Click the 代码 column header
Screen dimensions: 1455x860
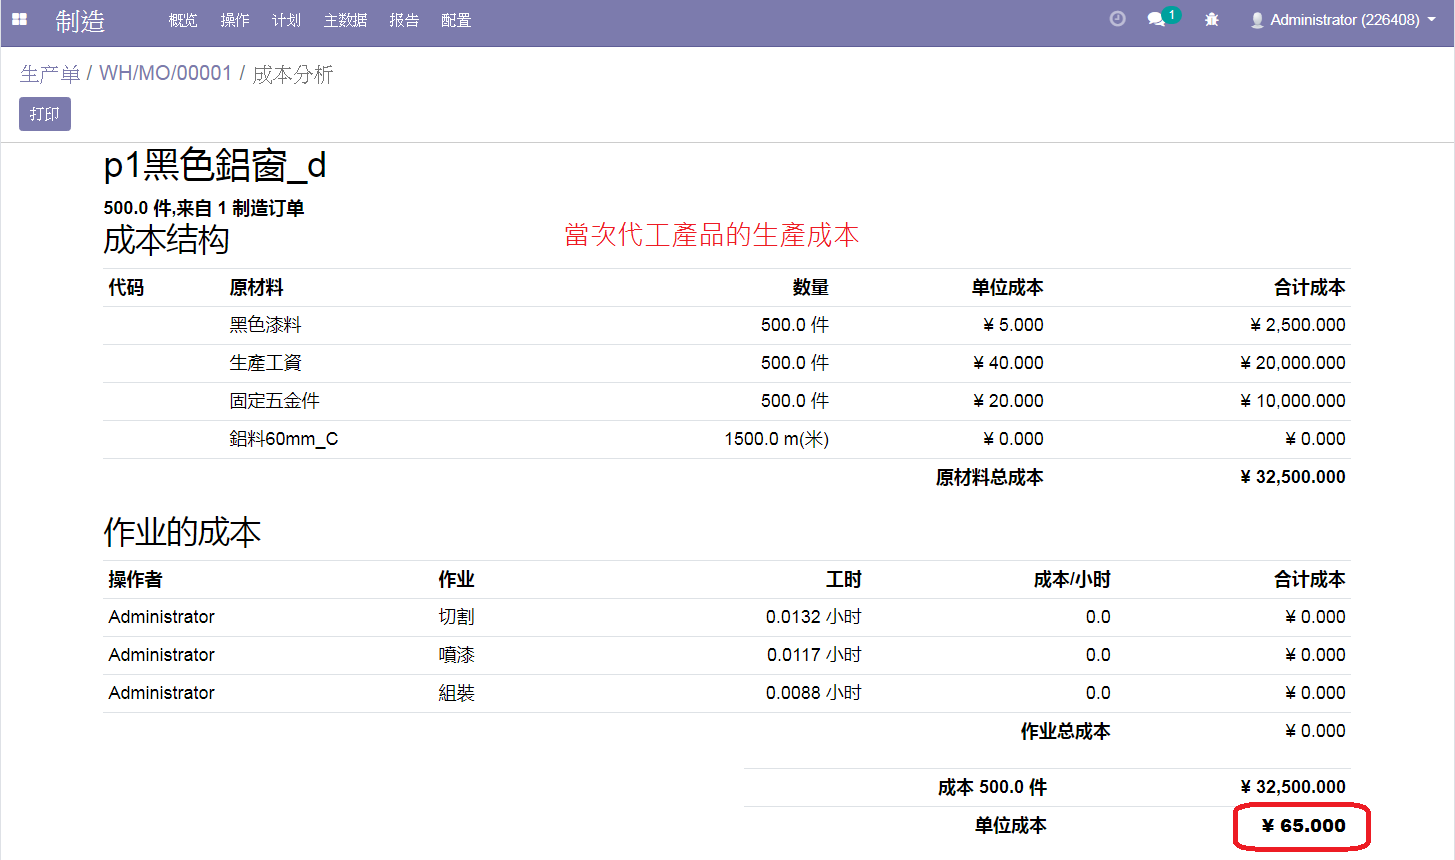126,287
